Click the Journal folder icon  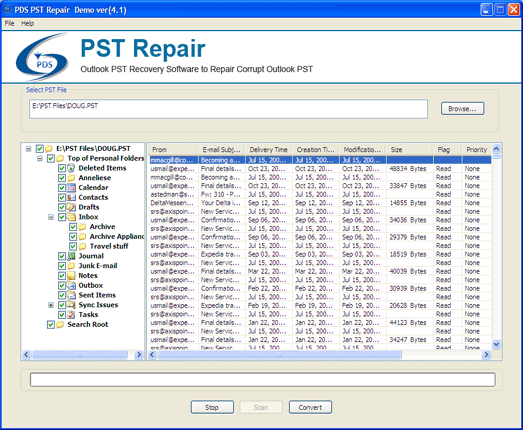(71, 256)
